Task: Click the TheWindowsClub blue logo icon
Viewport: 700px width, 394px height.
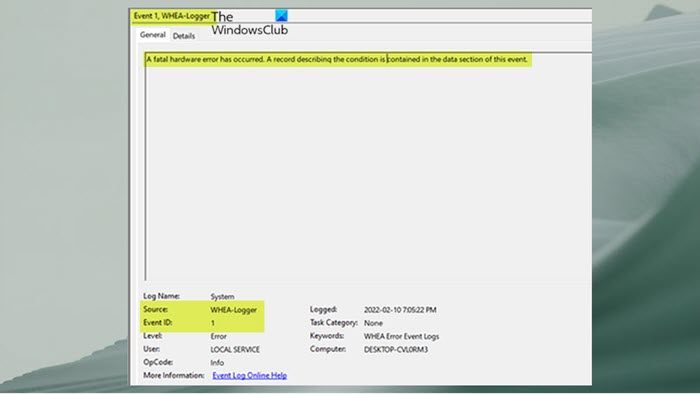Action: click(281, 16)
